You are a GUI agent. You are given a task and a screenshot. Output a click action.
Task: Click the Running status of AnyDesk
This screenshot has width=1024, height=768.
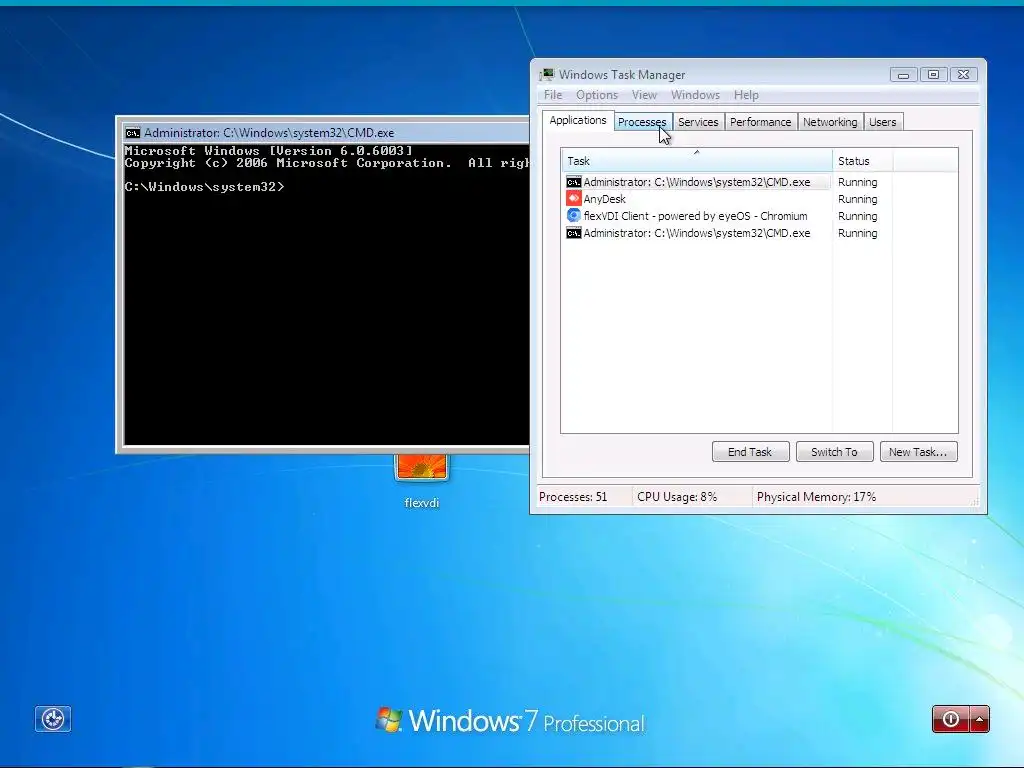(857, 199)
